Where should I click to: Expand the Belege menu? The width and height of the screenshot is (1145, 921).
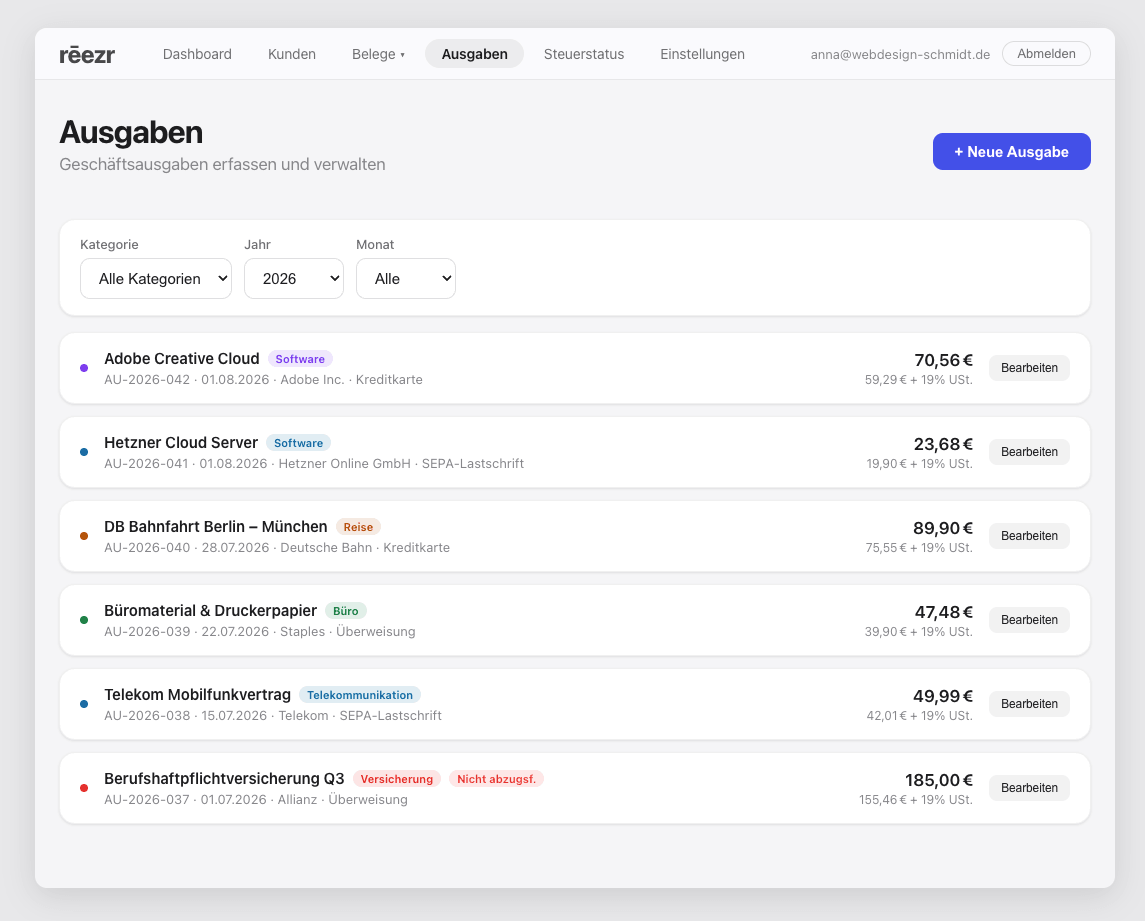[x=378, y=54]
